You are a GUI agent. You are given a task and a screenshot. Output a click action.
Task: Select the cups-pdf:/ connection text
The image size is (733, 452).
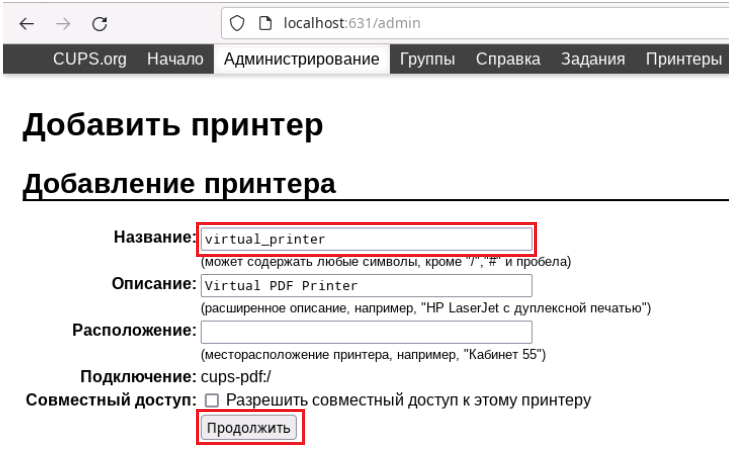[236, 377]
